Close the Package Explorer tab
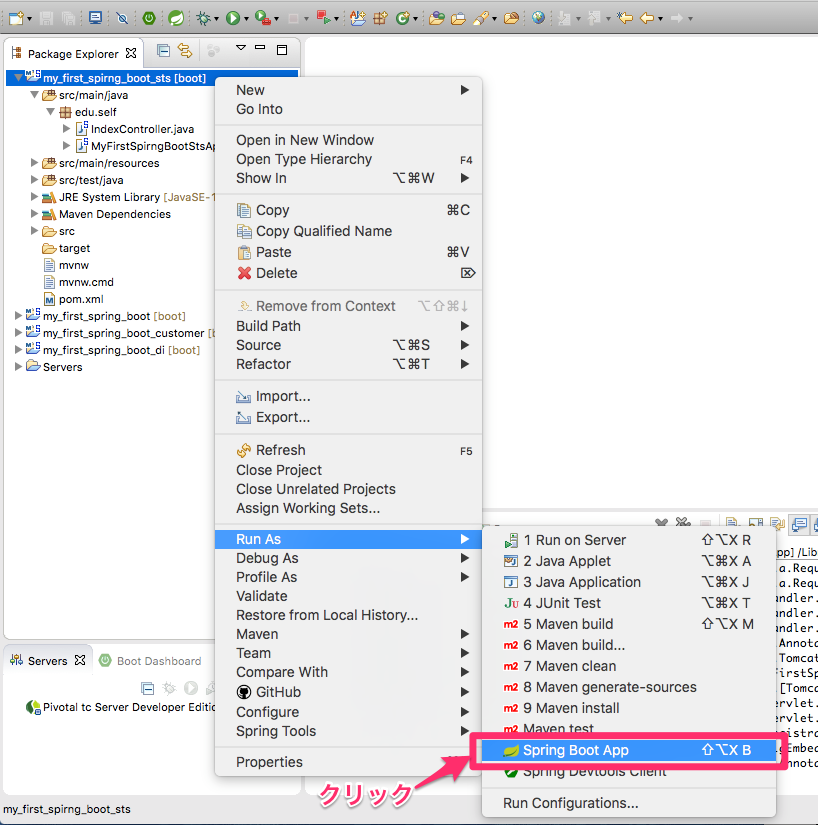The image size is (818, 825). 131,53
